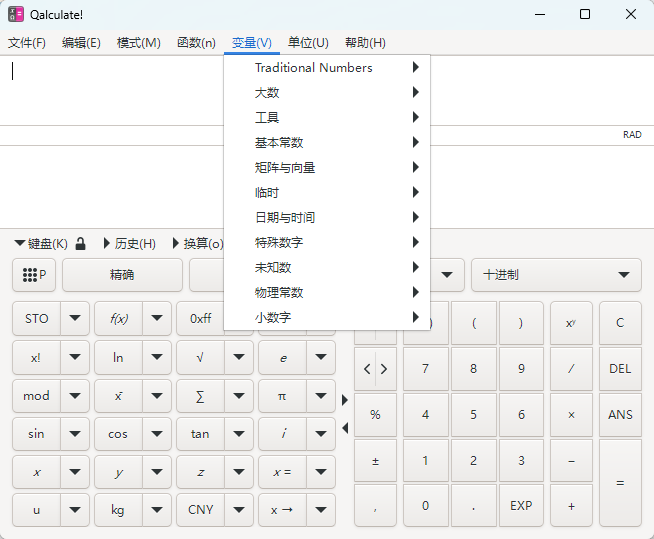Open the 编辑(E) menu
Viewport: 654px width, 539px height.
(81, 43)
